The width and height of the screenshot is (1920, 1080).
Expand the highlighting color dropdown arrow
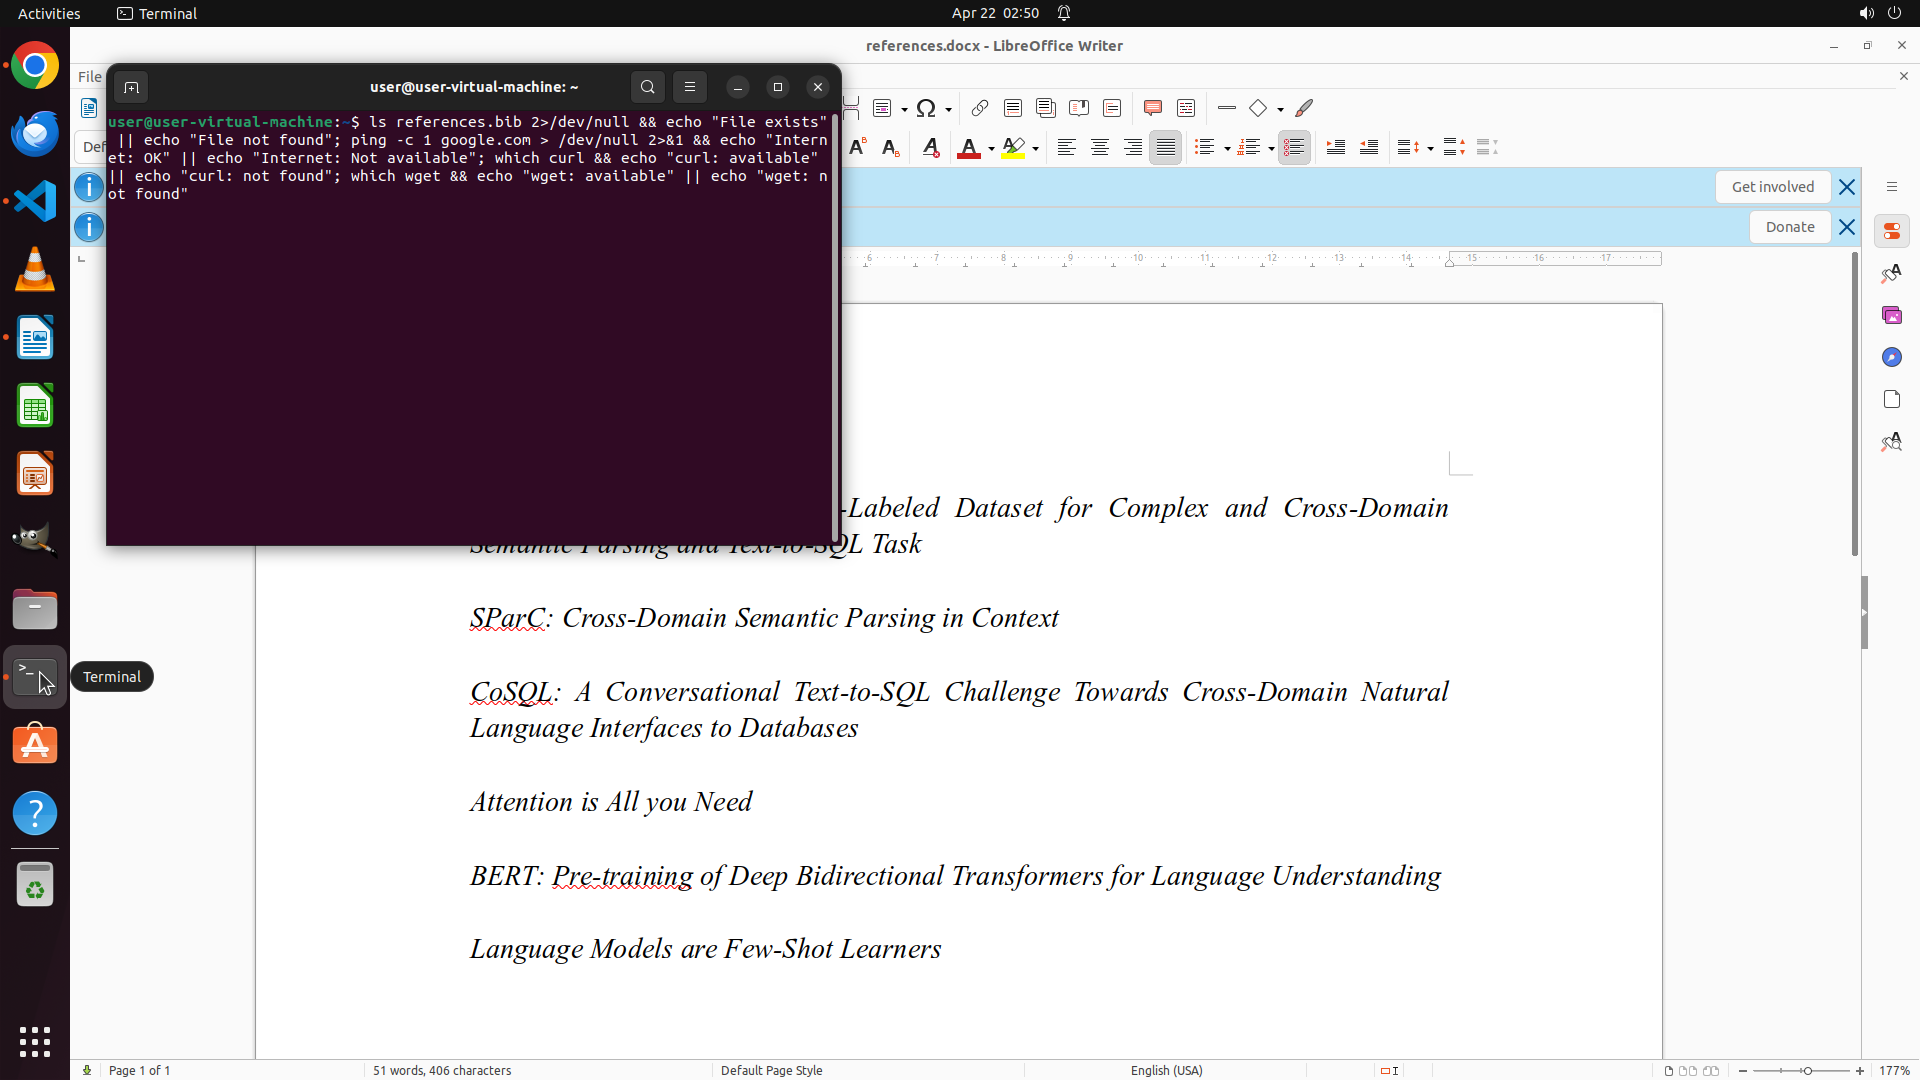click(1036, 149)
